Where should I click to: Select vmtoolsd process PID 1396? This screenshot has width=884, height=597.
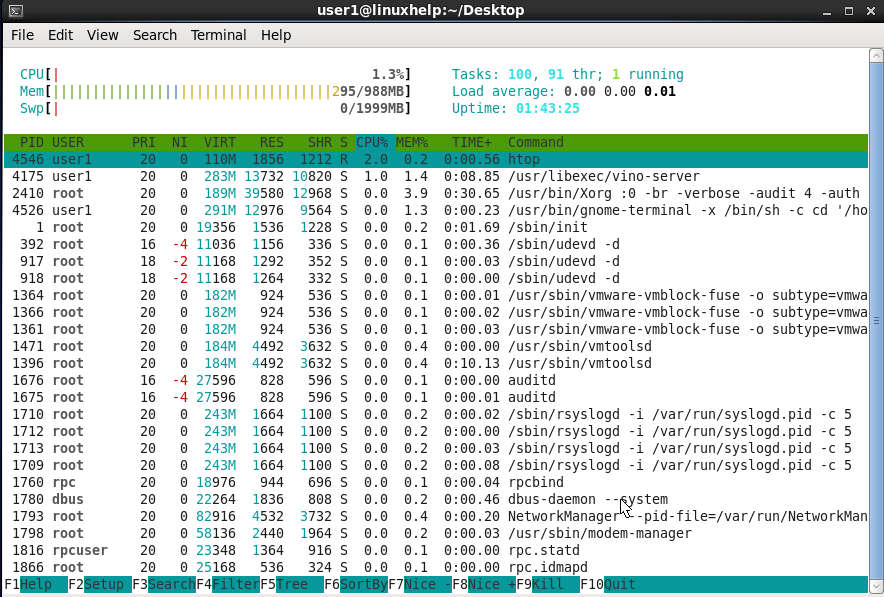436,363
